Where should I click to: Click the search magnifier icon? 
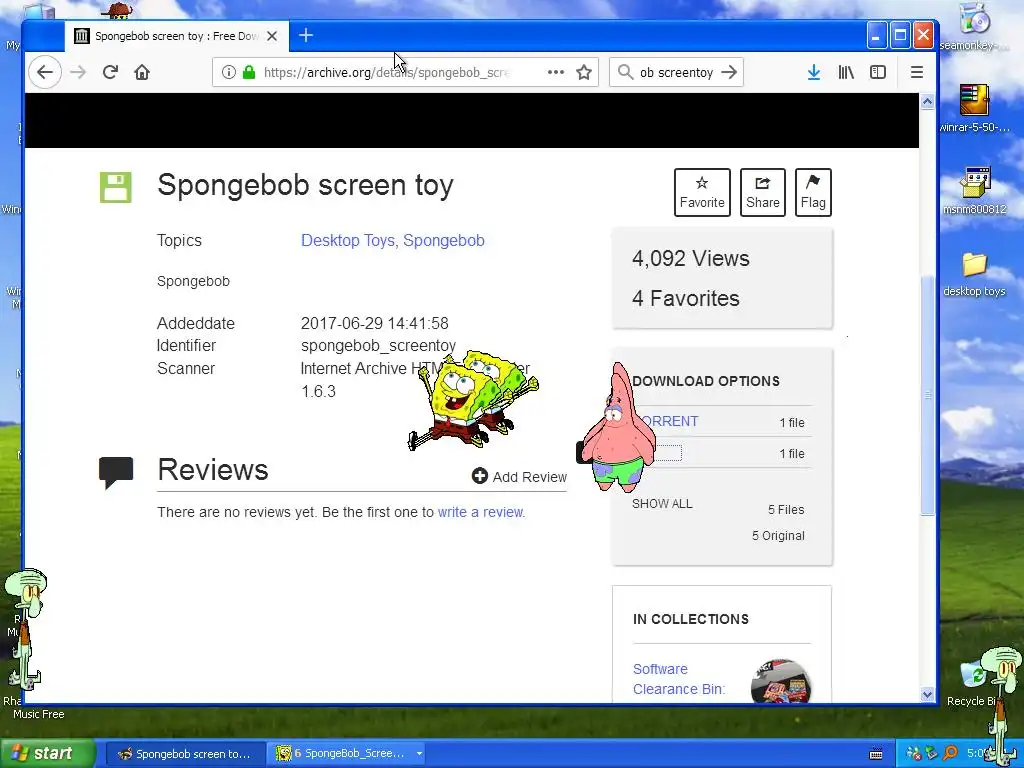click(x=625, y=72)
